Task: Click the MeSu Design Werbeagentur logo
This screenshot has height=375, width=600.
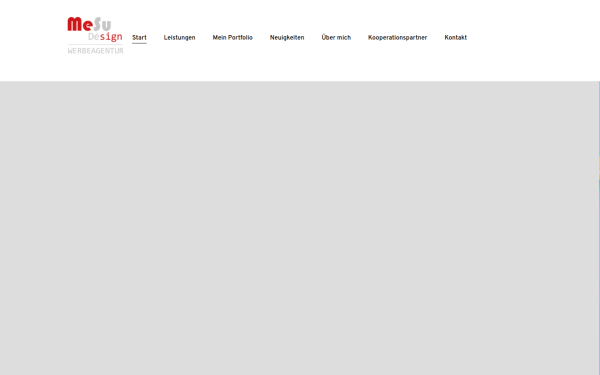Action: coord(95,35)
